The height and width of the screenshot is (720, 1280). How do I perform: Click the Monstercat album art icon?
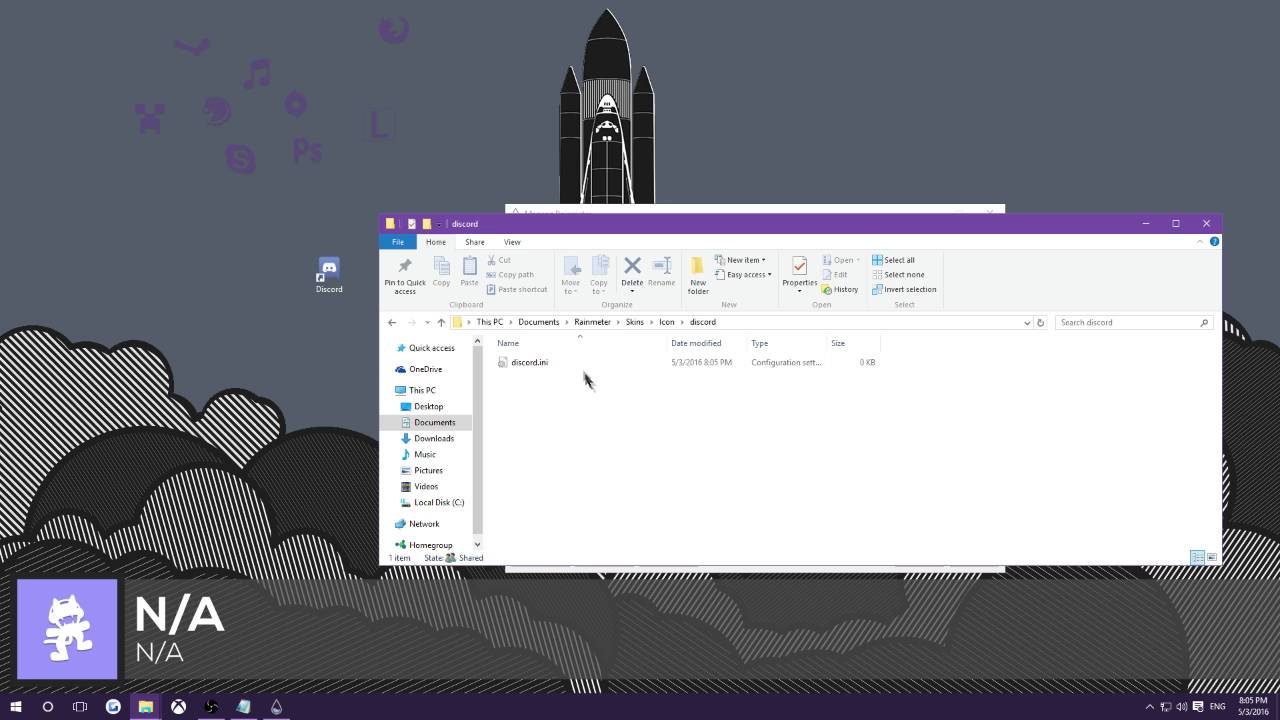pos(67,629)
